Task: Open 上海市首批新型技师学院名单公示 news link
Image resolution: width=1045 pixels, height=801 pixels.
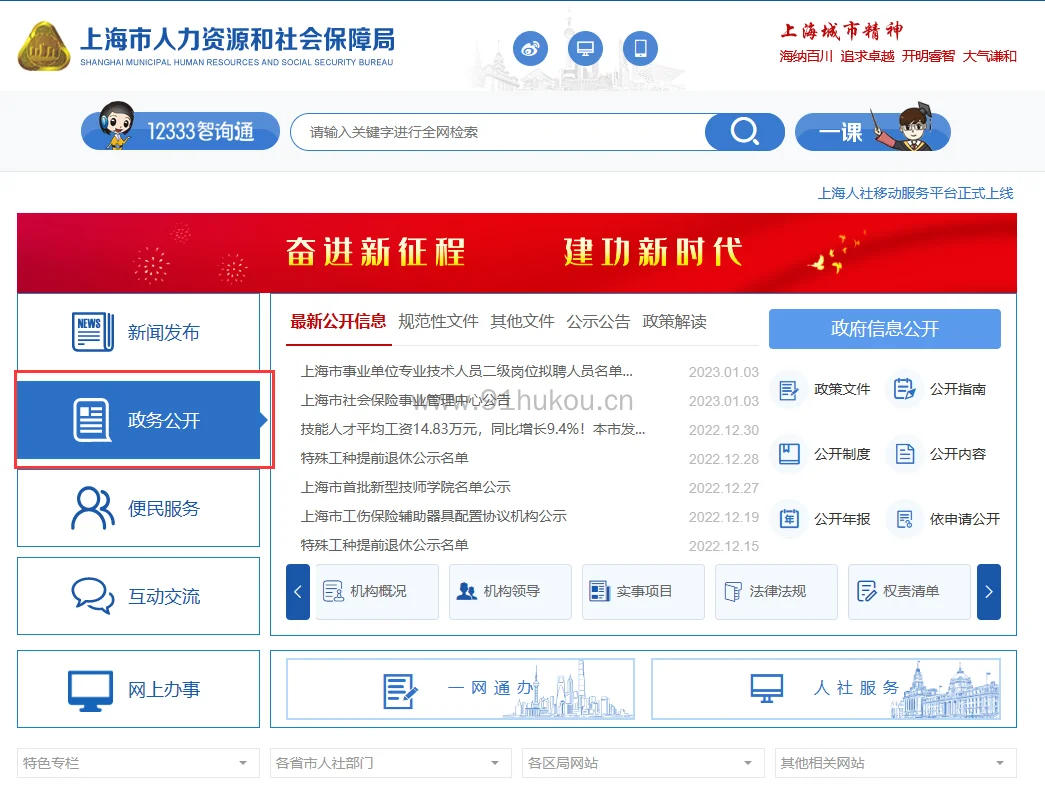Action: click(405, 487)
